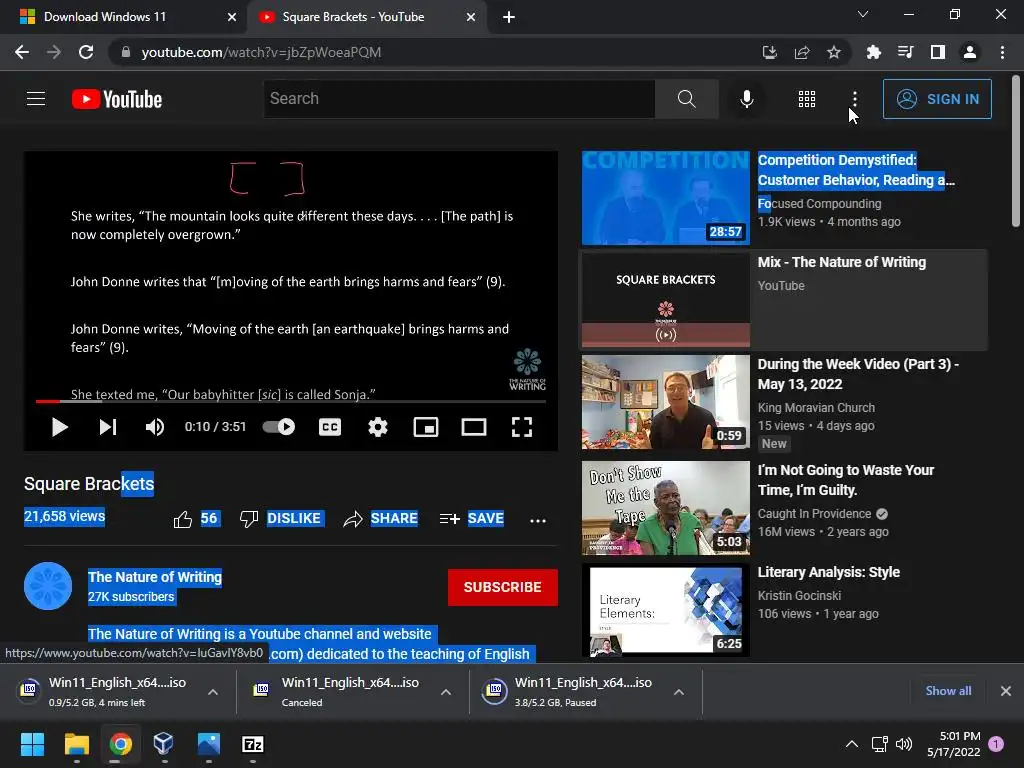
Task: Expand options for canceled Win11 ISO
Action: [x=445, y=692]
